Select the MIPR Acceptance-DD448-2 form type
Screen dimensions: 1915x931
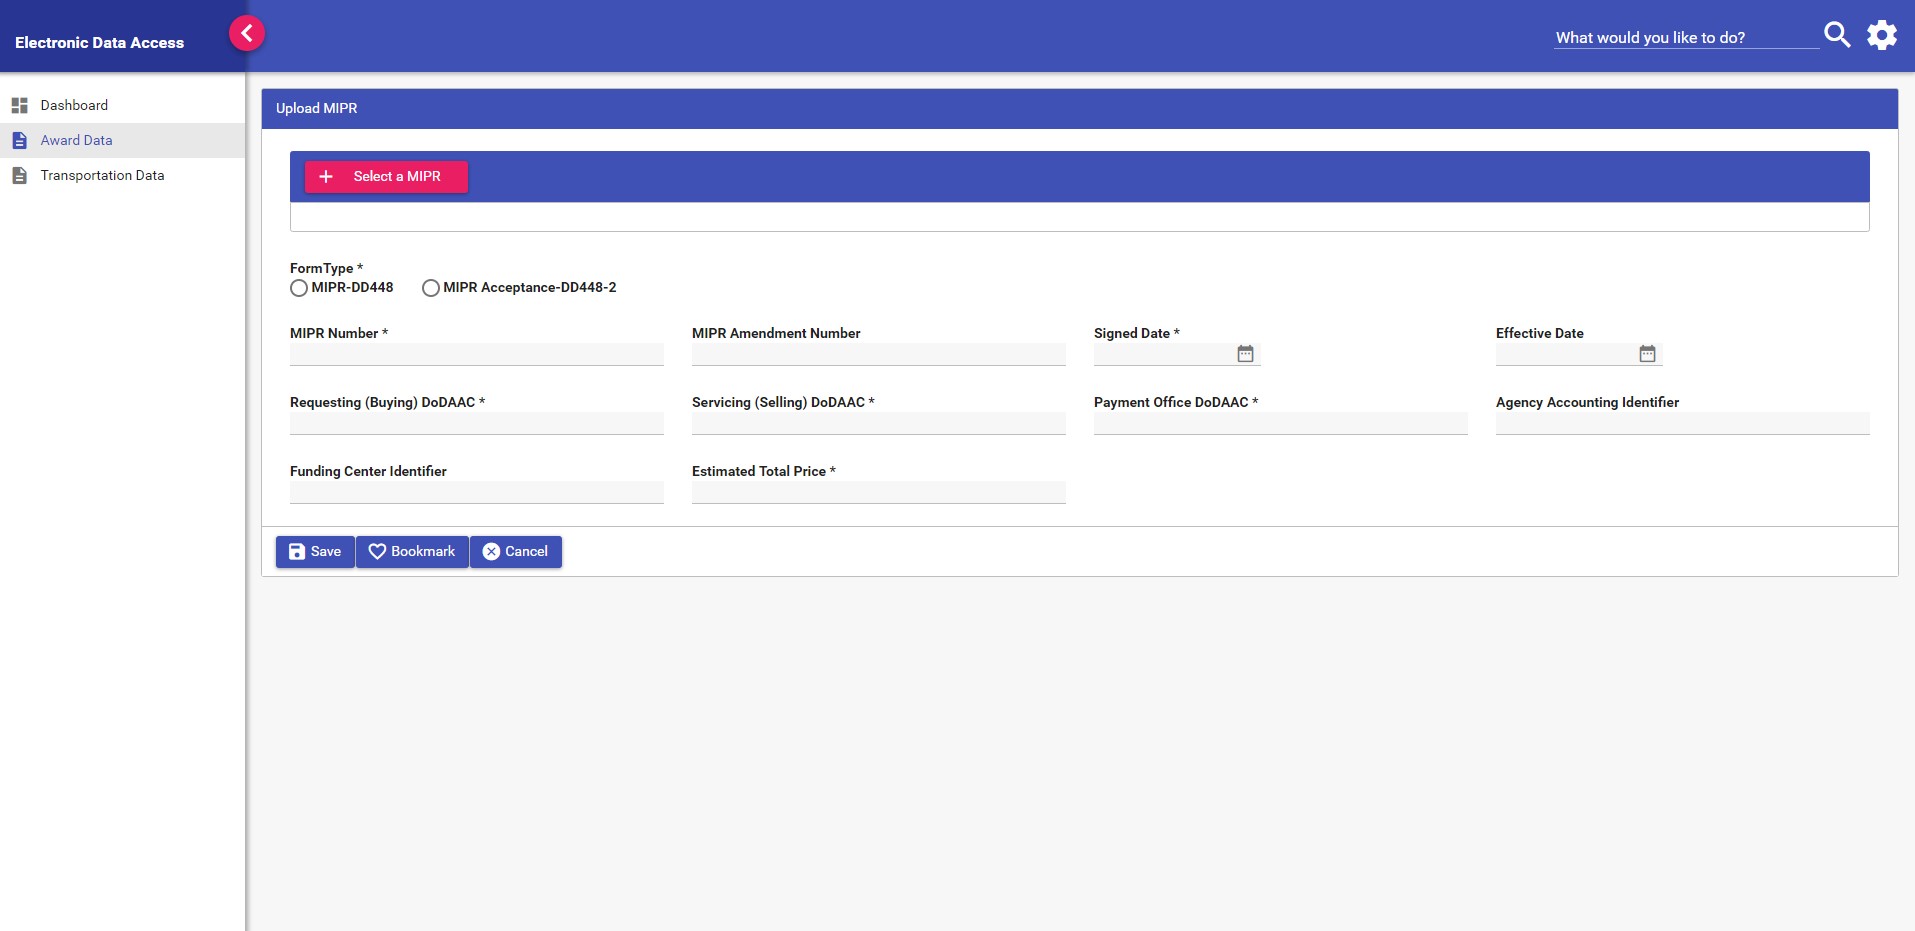pos(431,288)
